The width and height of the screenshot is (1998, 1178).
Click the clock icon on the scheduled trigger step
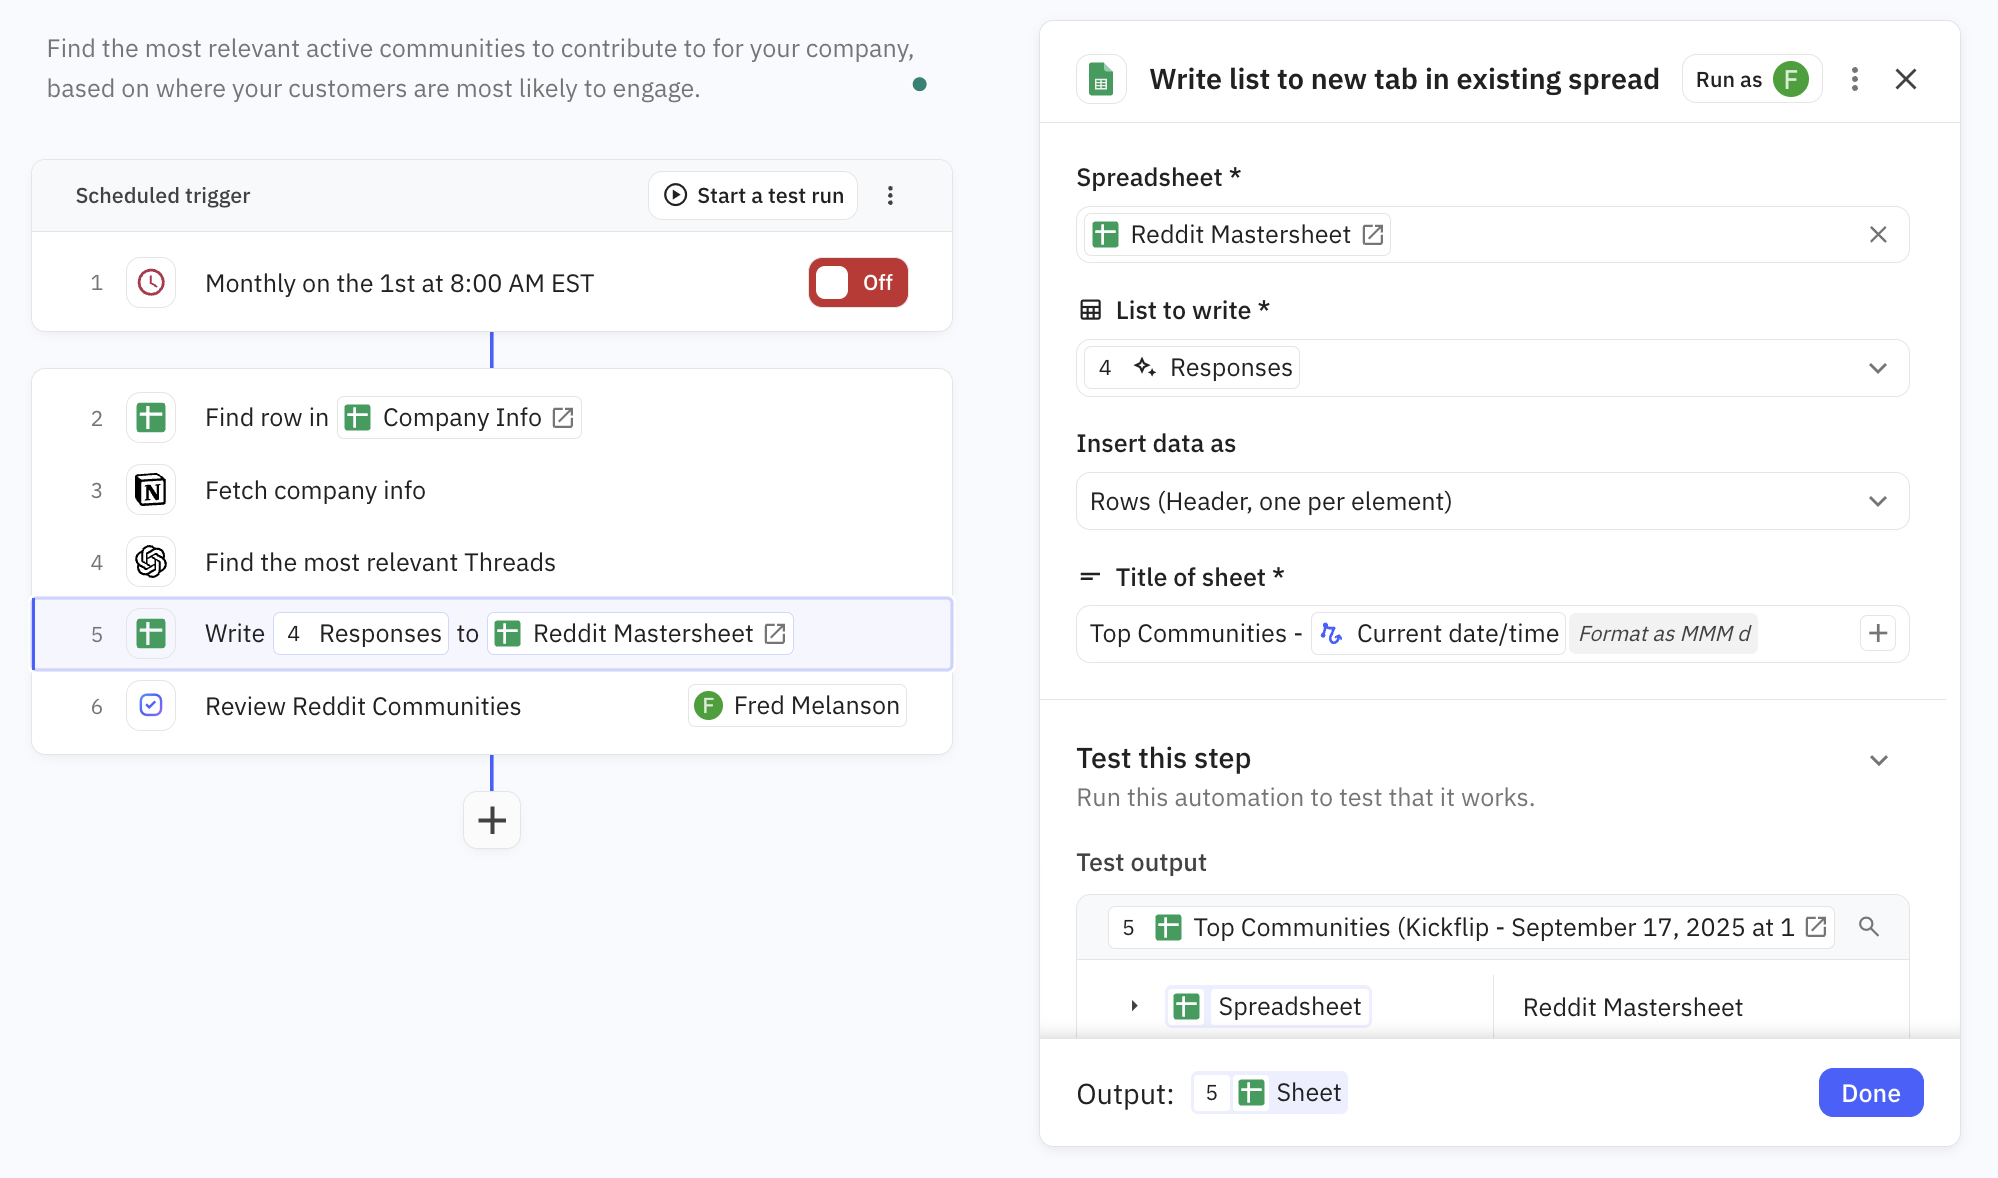pyautogui.click(x=151, y=283)
